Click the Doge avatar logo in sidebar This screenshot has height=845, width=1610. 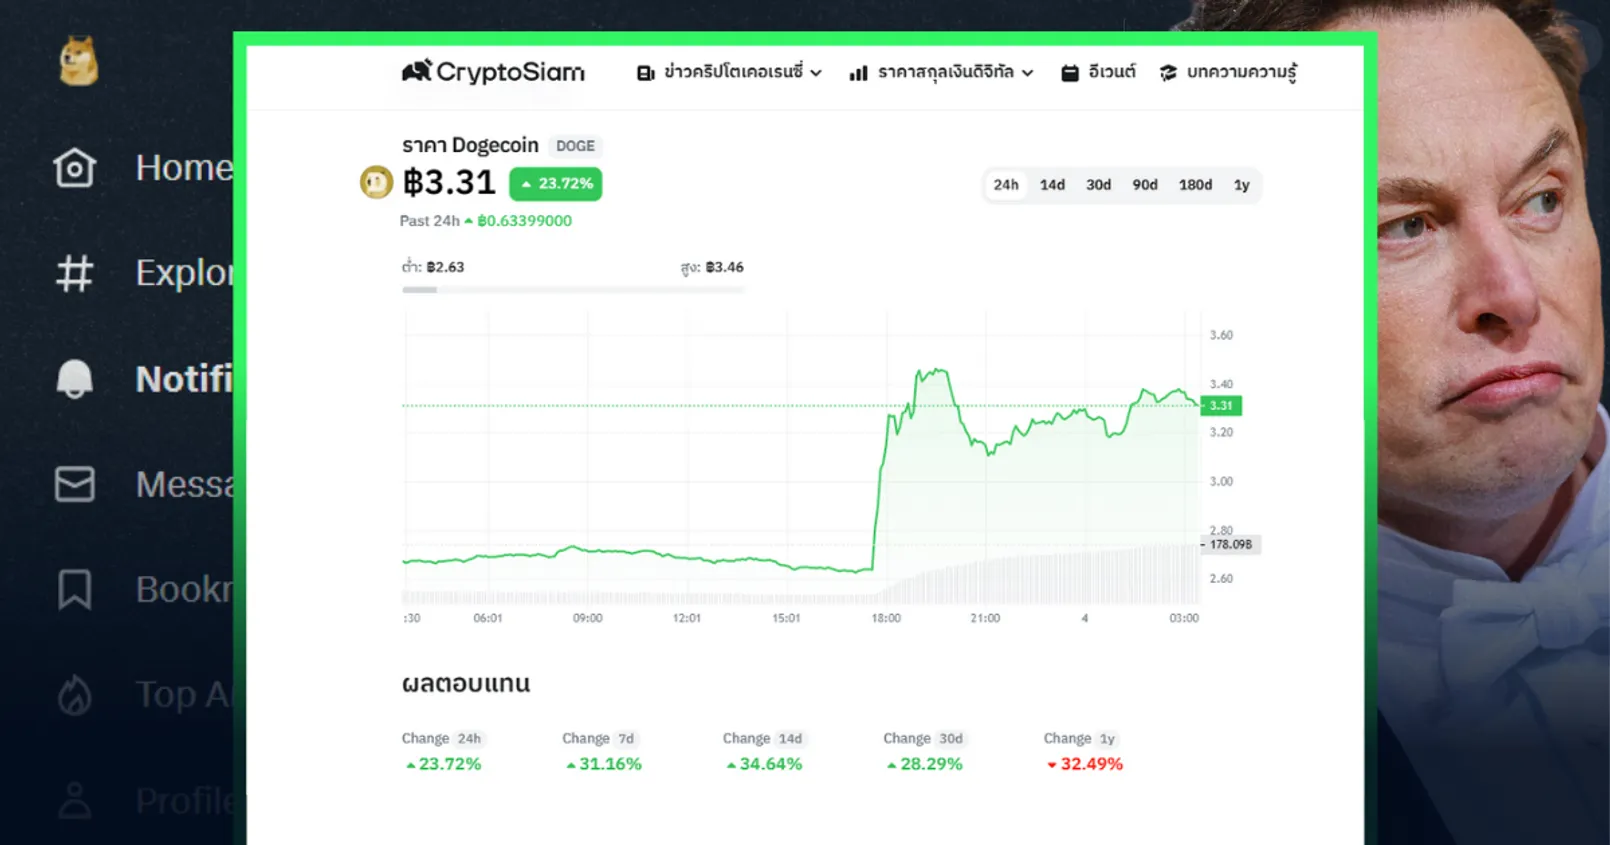[x=78, y=61]
